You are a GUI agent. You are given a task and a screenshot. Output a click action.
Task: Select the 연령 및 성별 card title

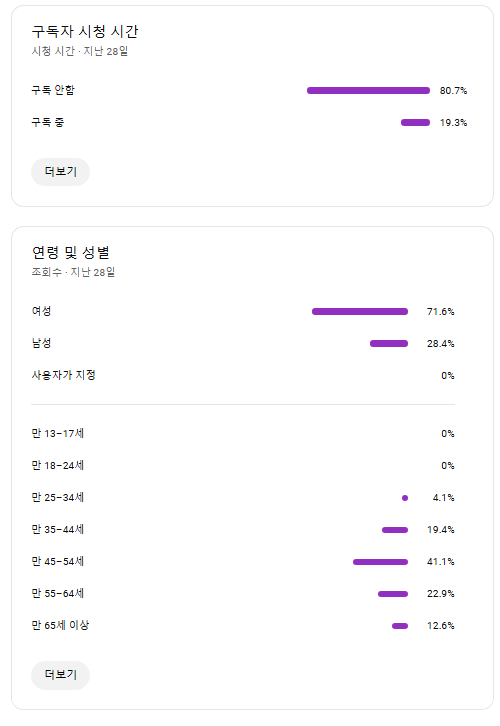point(70,252)
